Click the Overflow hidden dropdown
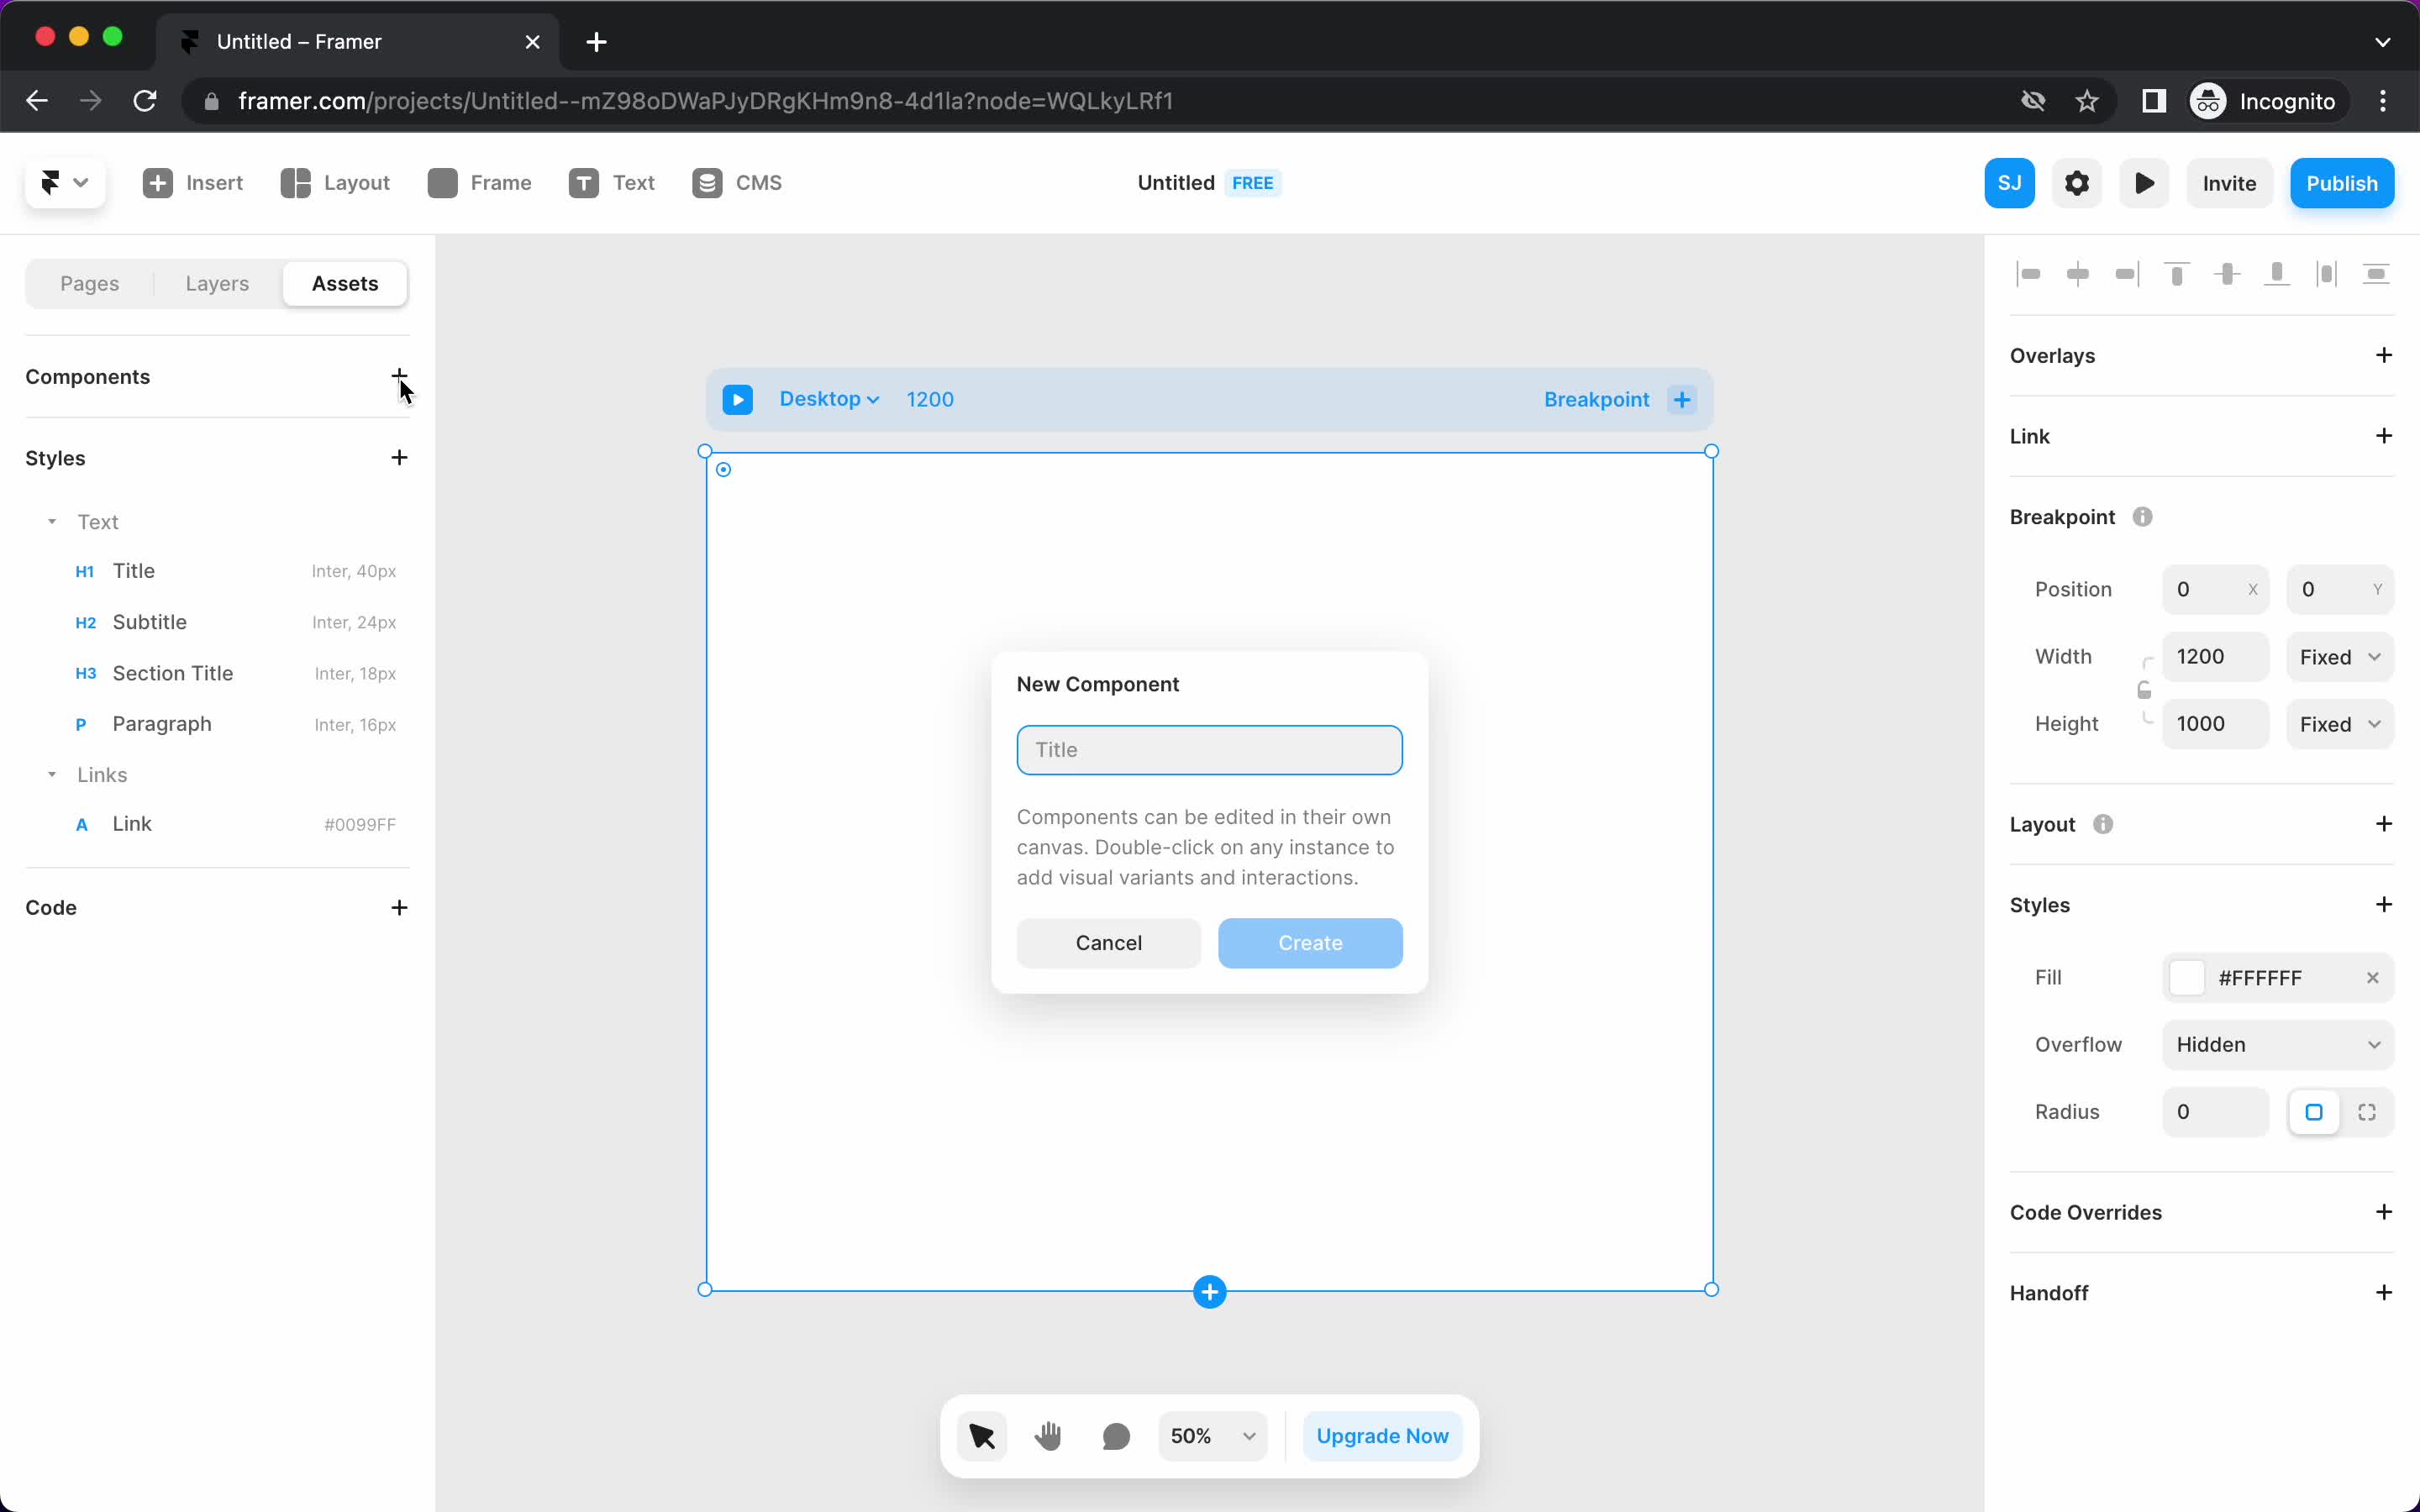This screenshot has height=1512, width=2420. point(2277,1043)
